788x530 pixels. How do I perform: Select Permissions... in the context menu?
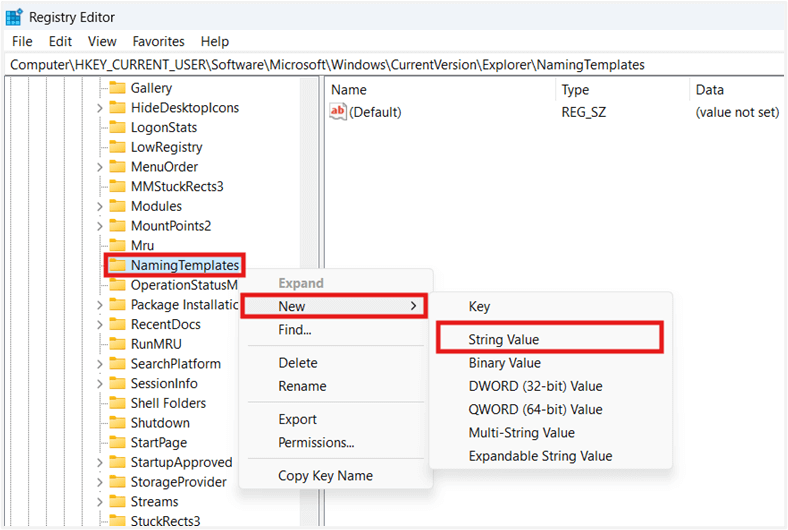[x=335, y=442]
